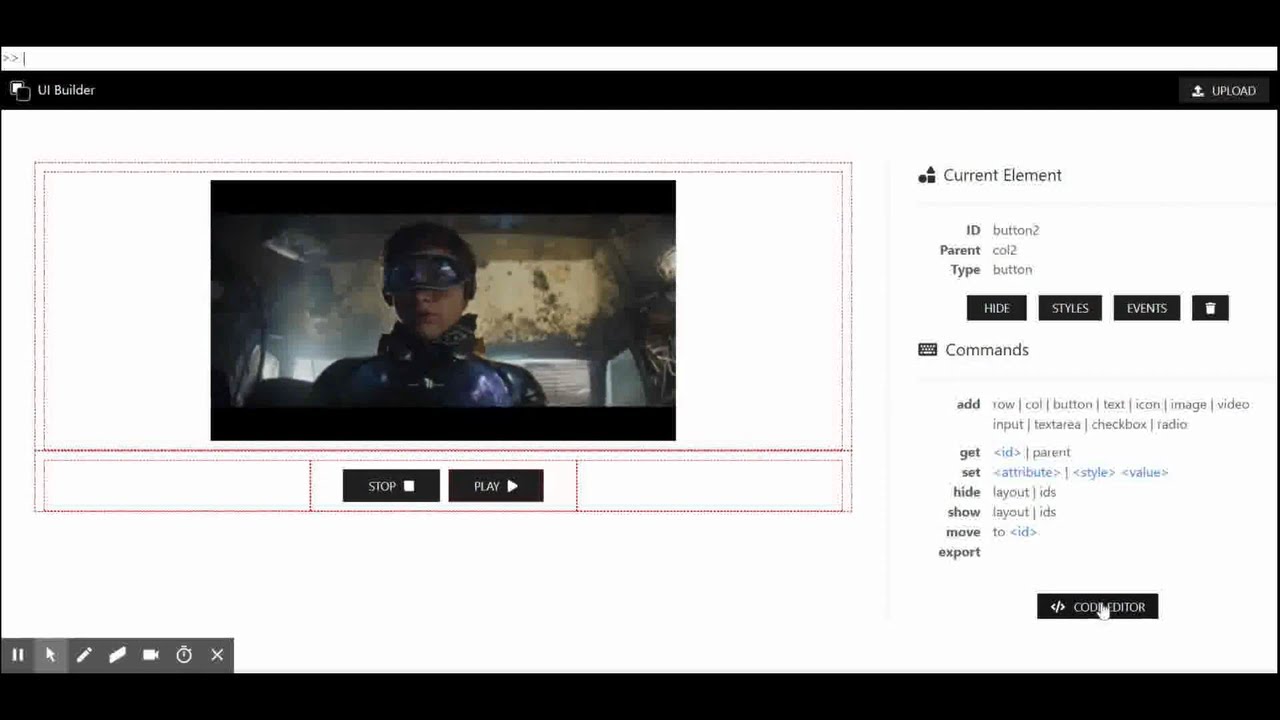Toggle the camera in the recorder toolbar
This screenshot has height=720, width=1280.
tap(151, 655)
